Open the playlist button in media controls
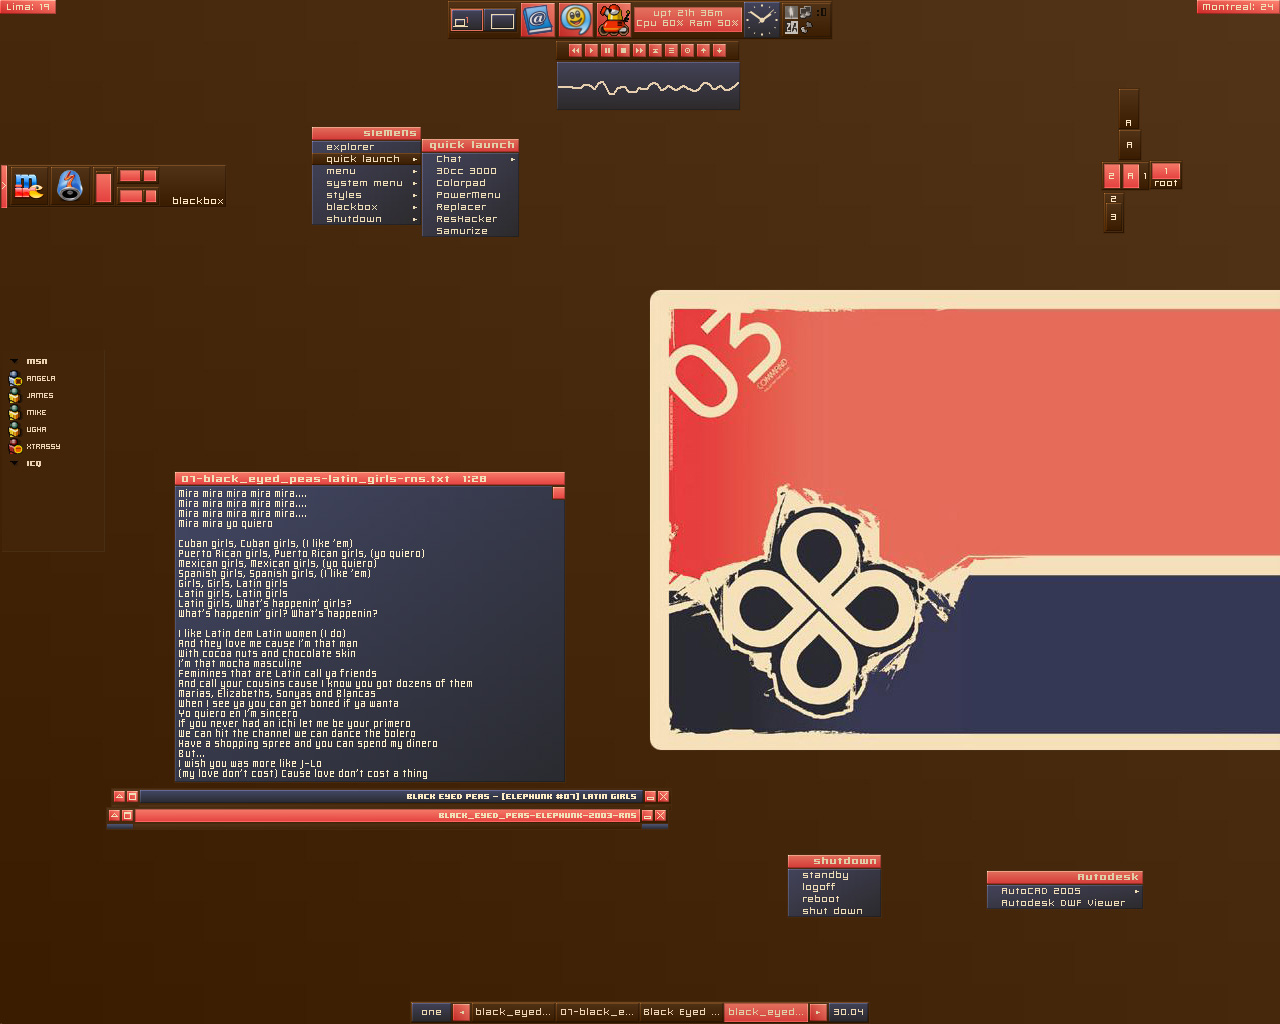Image resolution: width=1280 pixels, height=1024 pixels. coord(671,50)
